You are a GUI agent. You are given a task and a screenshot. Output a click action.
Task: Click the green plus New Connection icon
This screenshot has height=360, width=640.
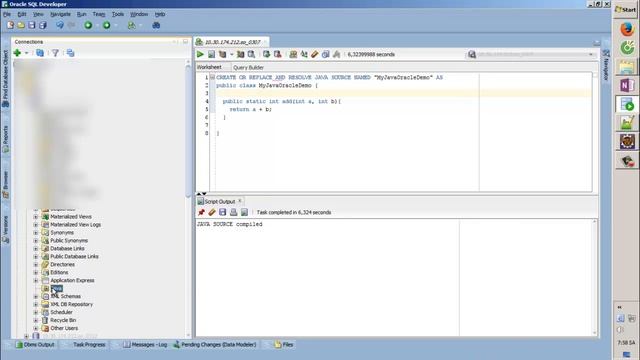[x=17, y=53]
